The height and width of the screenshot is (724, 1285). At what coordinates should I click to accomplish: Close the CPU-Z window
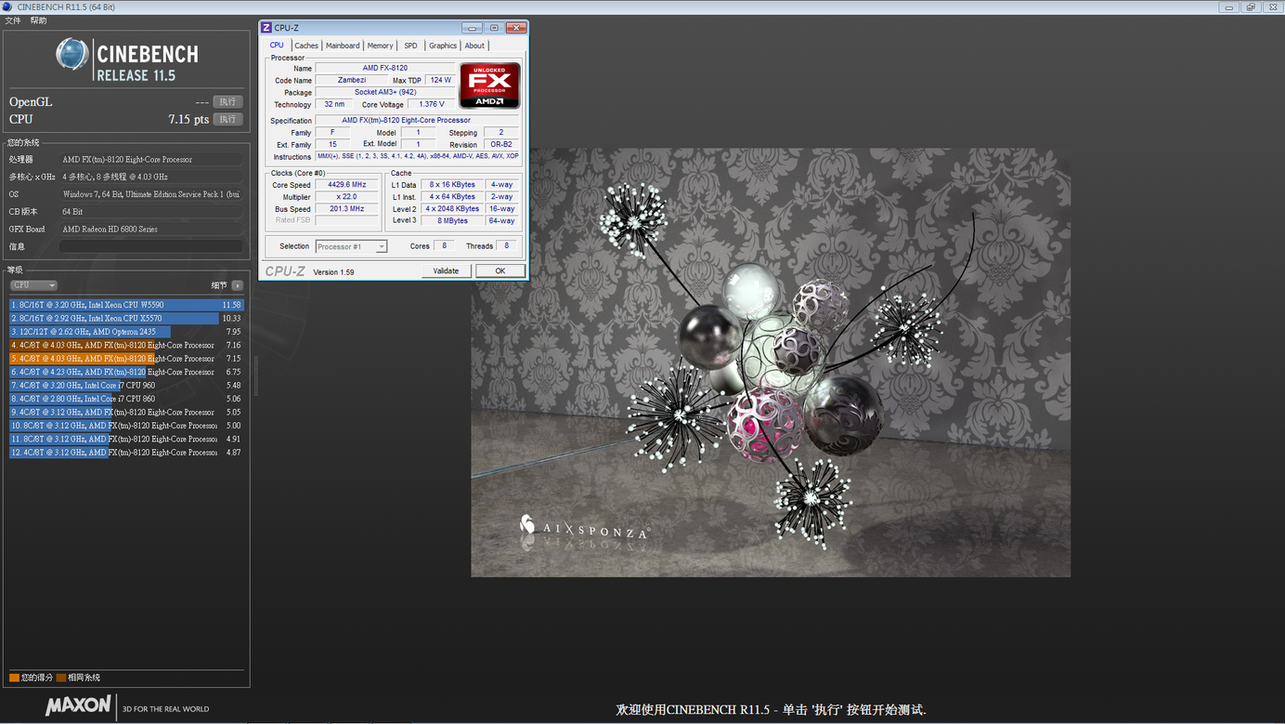tap(516, 28)
